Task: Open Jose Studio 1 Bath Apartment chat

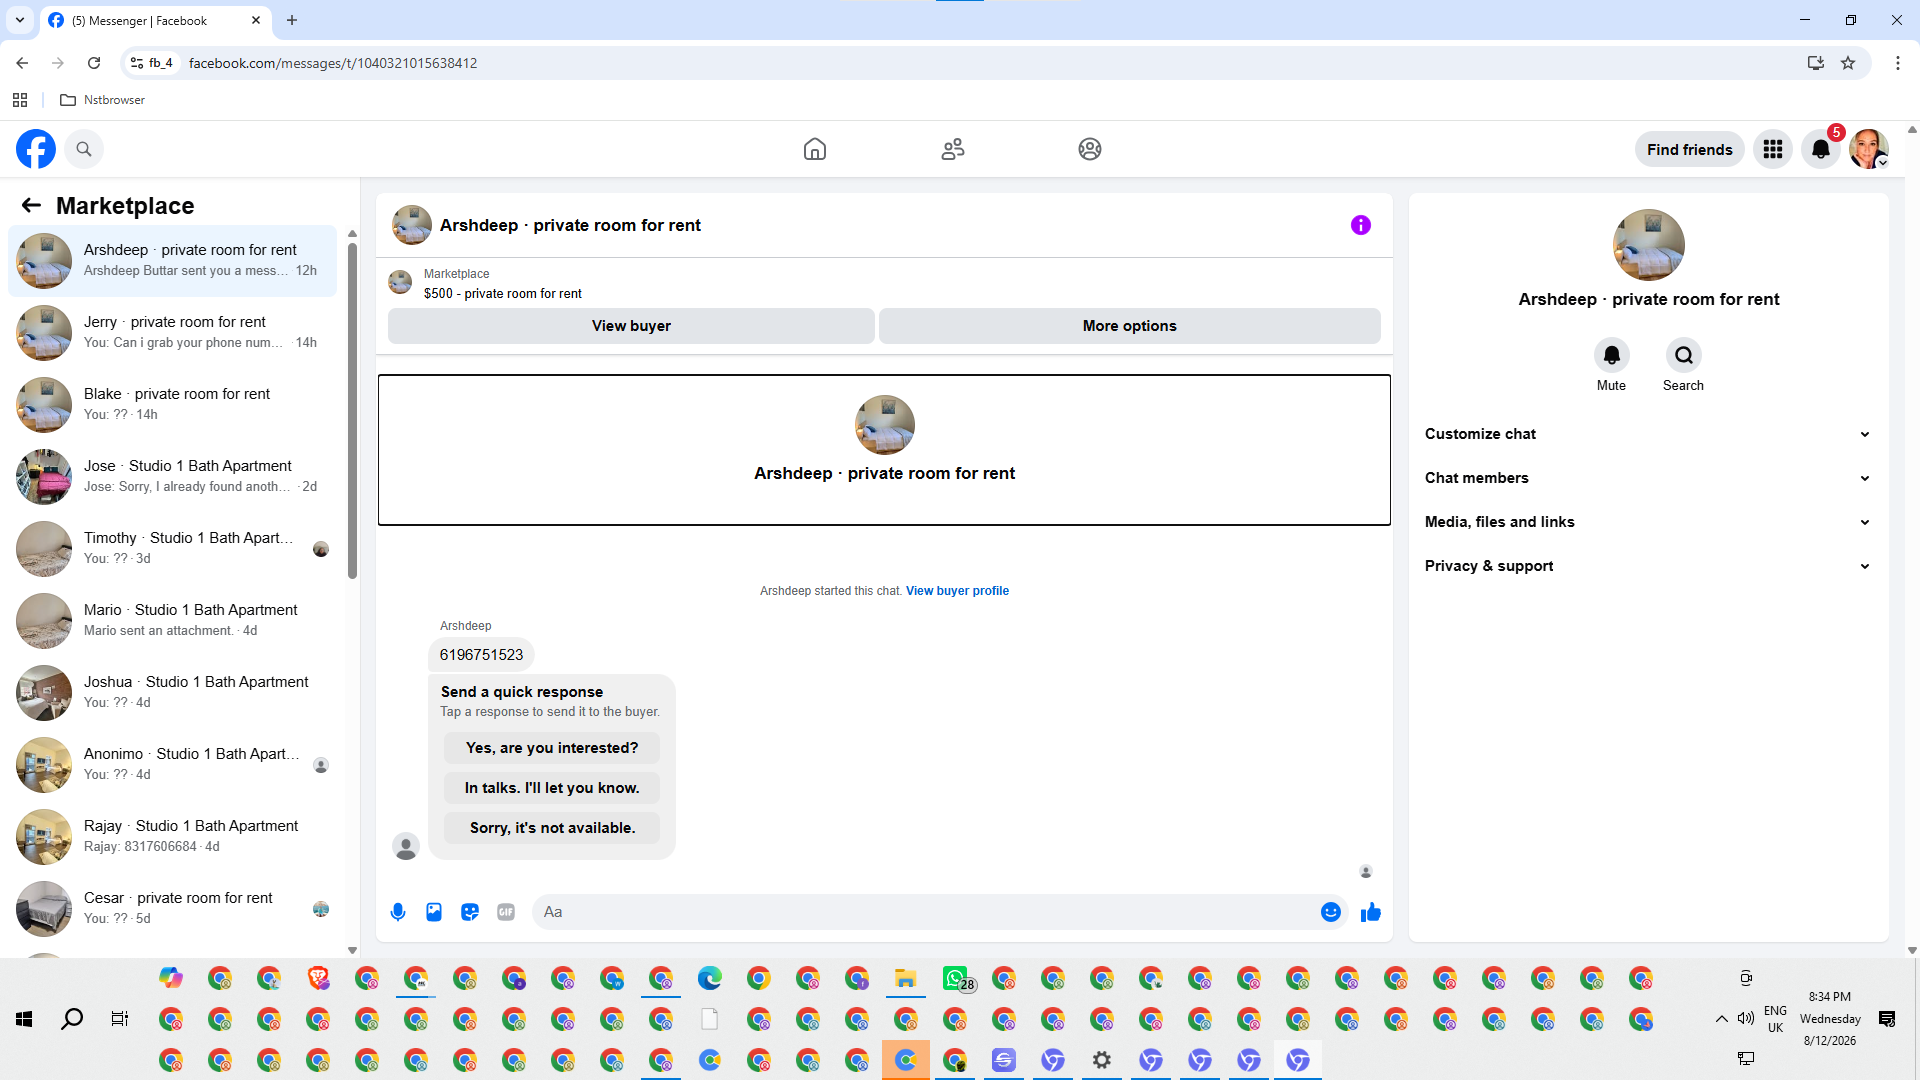Action: (172, 477)
